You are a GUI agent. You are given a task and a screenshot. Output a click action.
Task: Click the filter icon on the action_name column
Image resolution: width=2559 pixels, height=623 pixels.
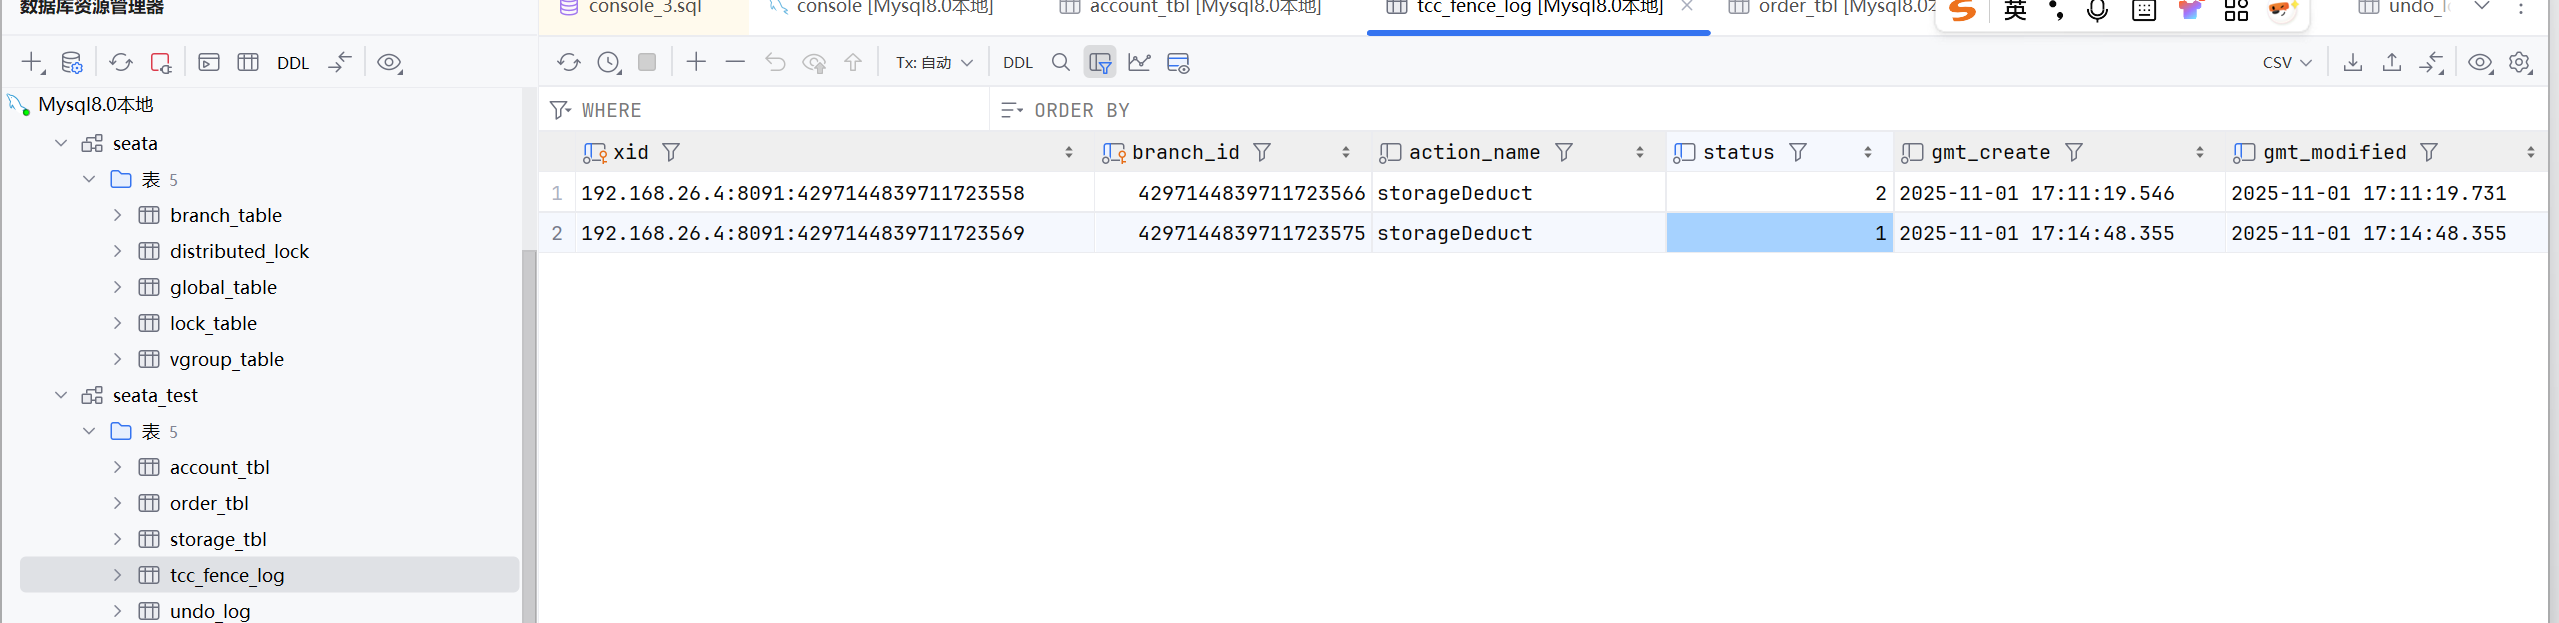(x=1564, y=152)
